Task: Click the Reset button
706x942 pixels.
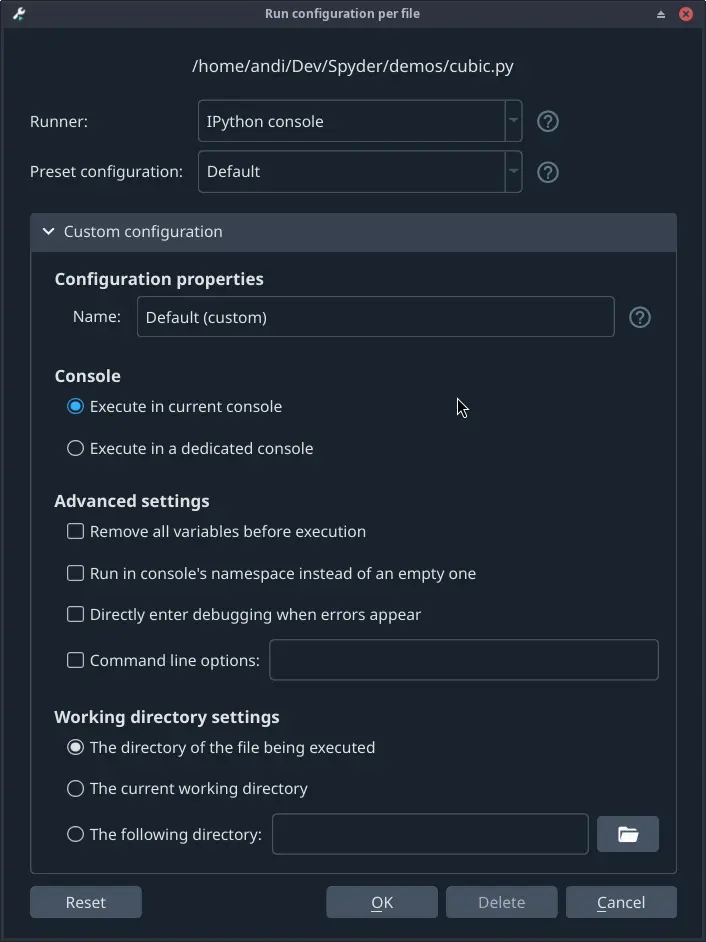Action: coord(85,902)
